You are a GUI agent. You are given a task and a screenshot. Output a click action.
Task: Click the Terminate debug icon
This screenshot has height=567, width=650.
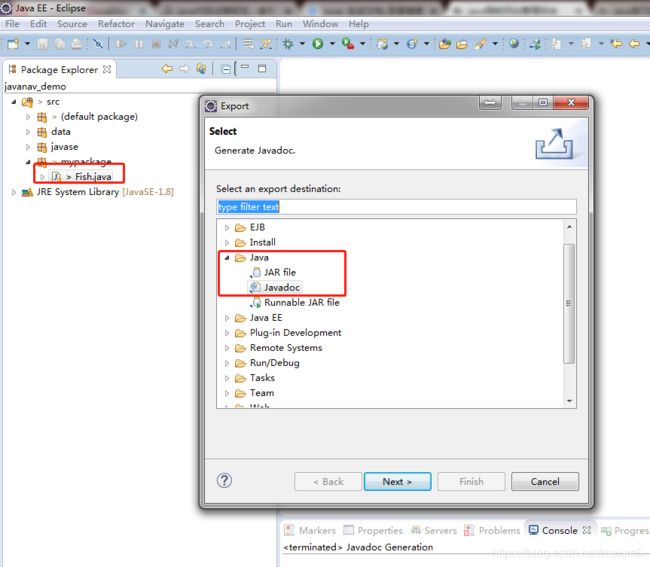coord(156,44)
